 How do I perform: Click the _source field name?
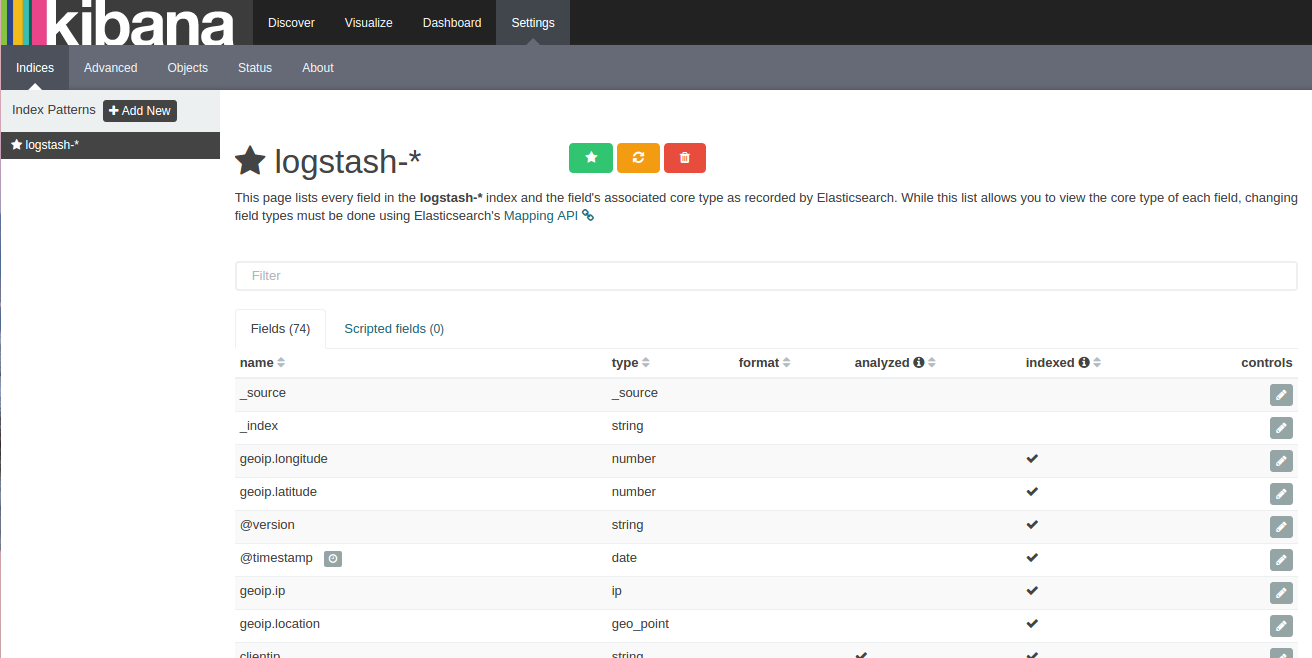click(263, 393)
